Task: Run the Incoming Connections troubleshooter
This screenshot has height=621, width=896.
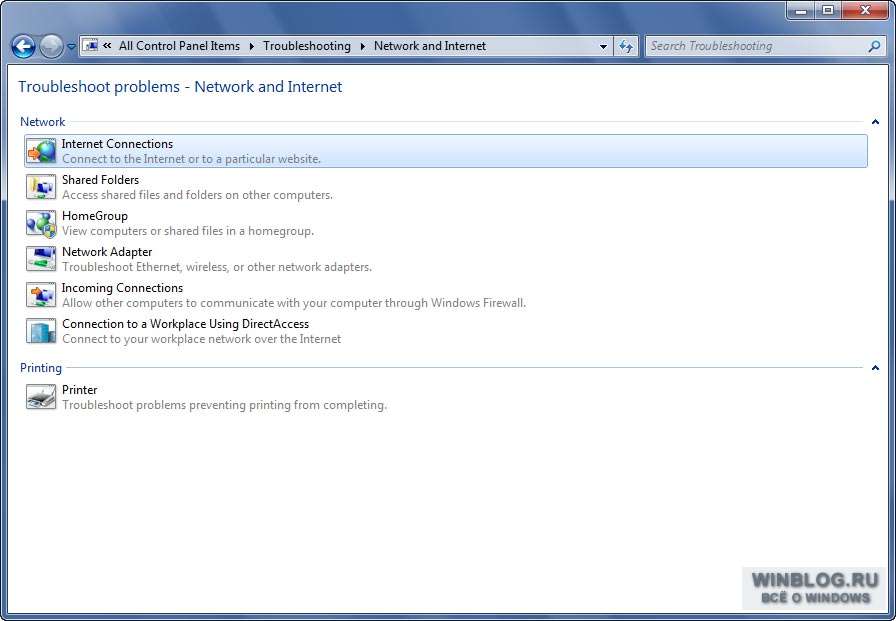Action: click(446, 295)
